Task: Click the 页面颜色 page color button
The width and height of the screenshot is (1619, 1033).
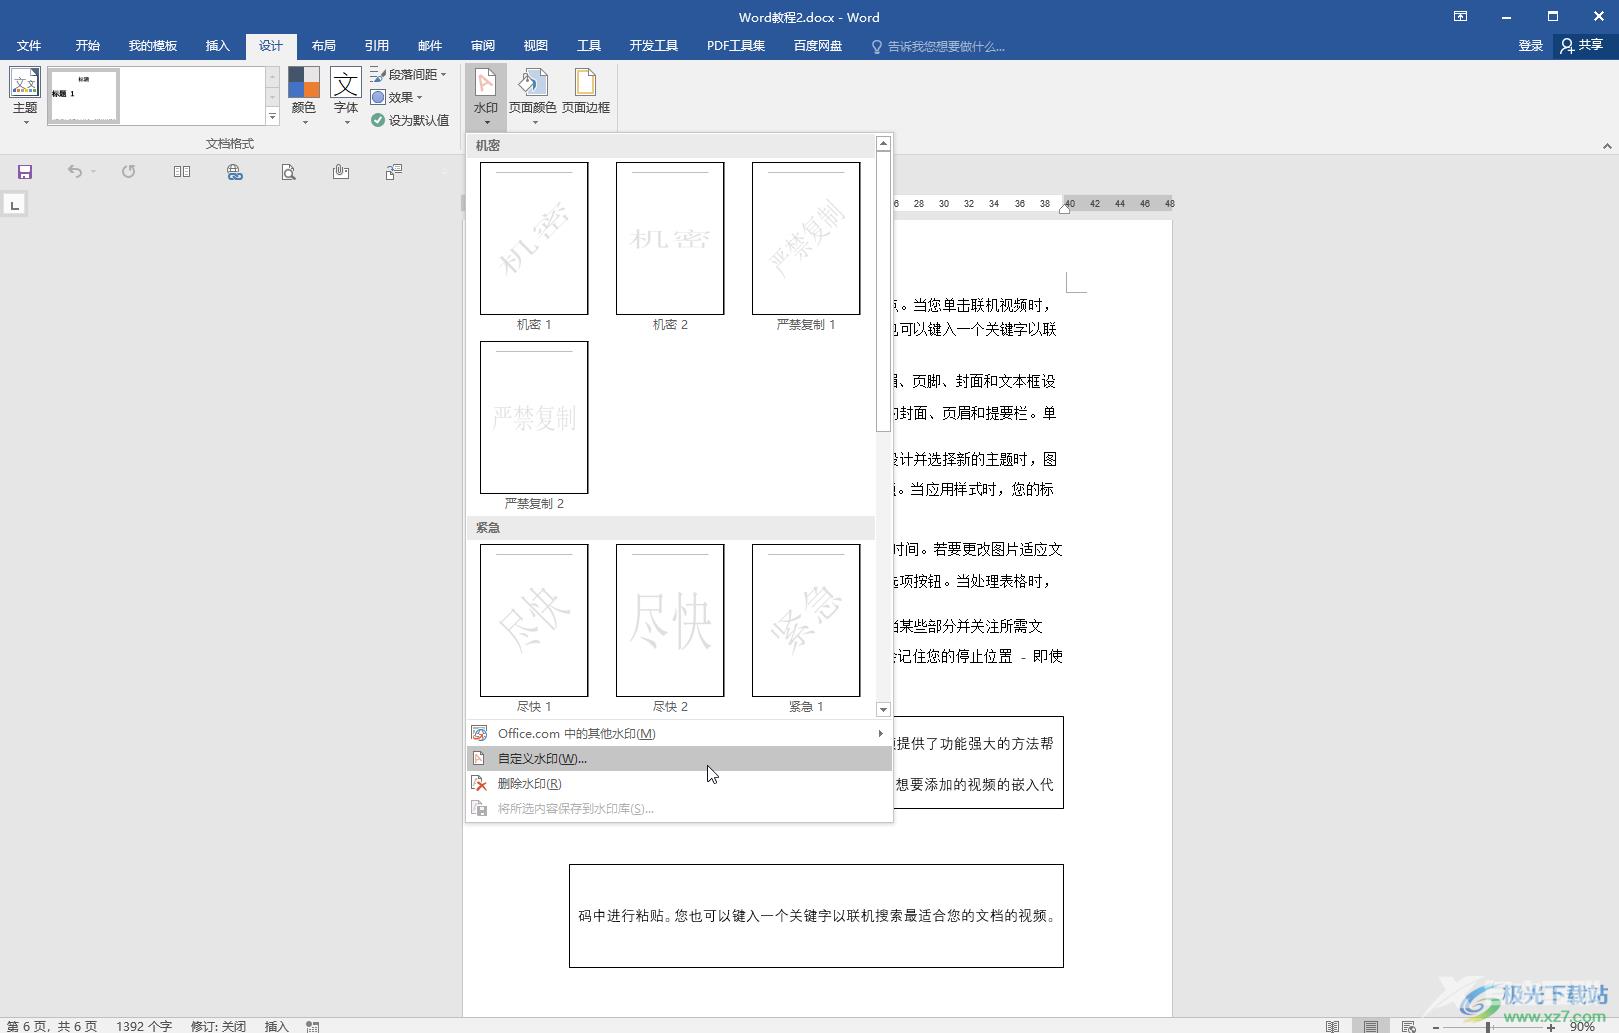Action: coord(533,96)
